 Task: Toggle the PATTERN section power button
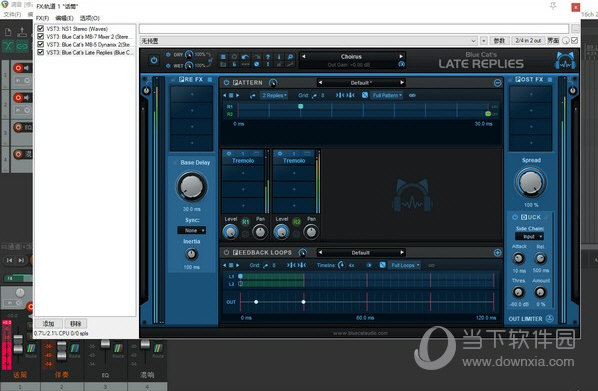227,82
